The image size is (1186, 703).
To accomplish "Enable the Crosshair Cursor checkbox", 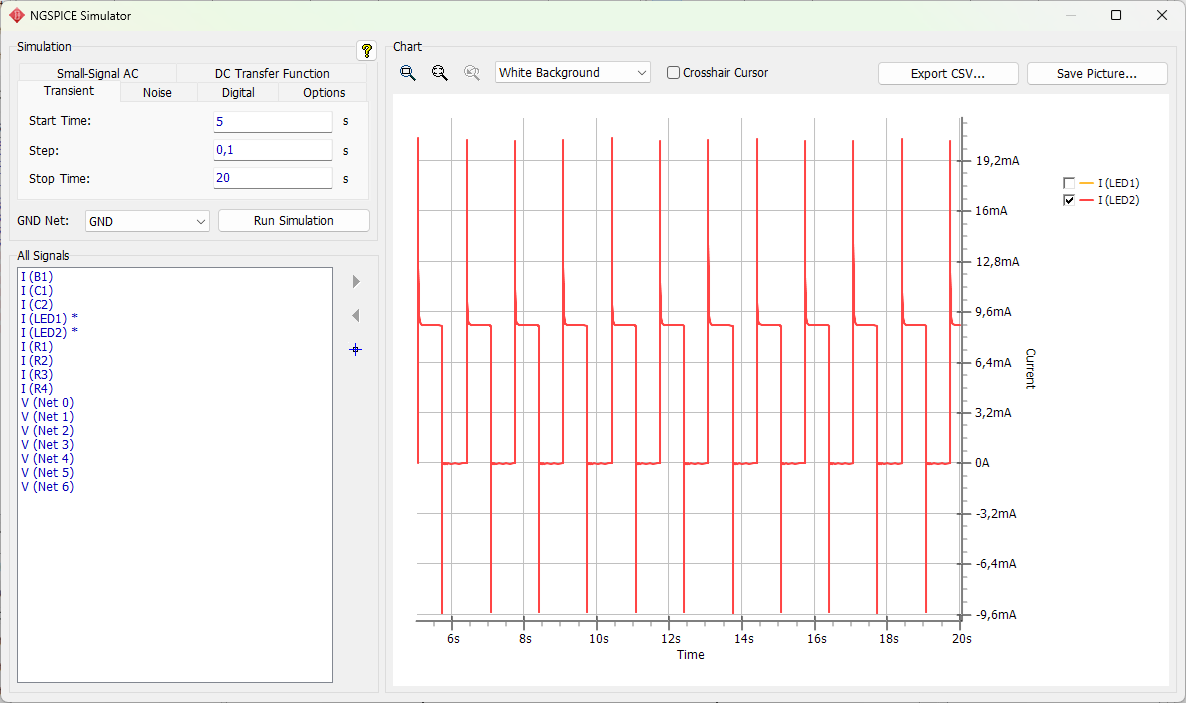I will [x=673, y=73].
